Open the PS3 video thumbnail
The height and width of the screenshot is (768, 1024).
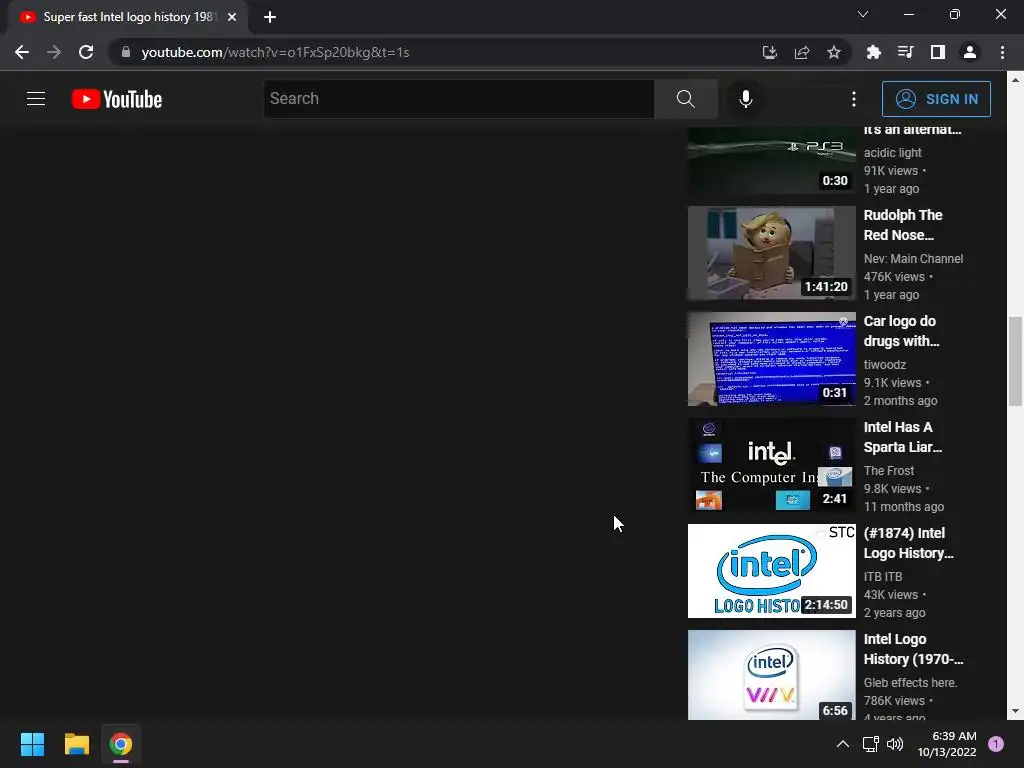coord(772,161)
